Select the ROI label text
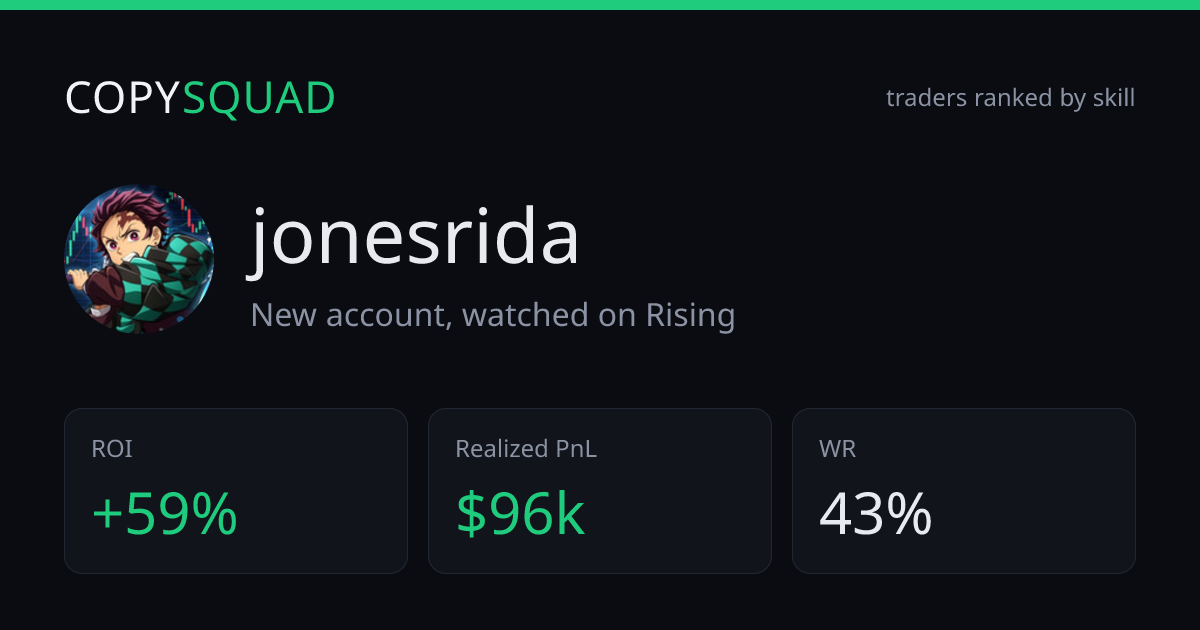Image resolution: width=1200 pixels, height=630 pixels. (x=112, y=450)
